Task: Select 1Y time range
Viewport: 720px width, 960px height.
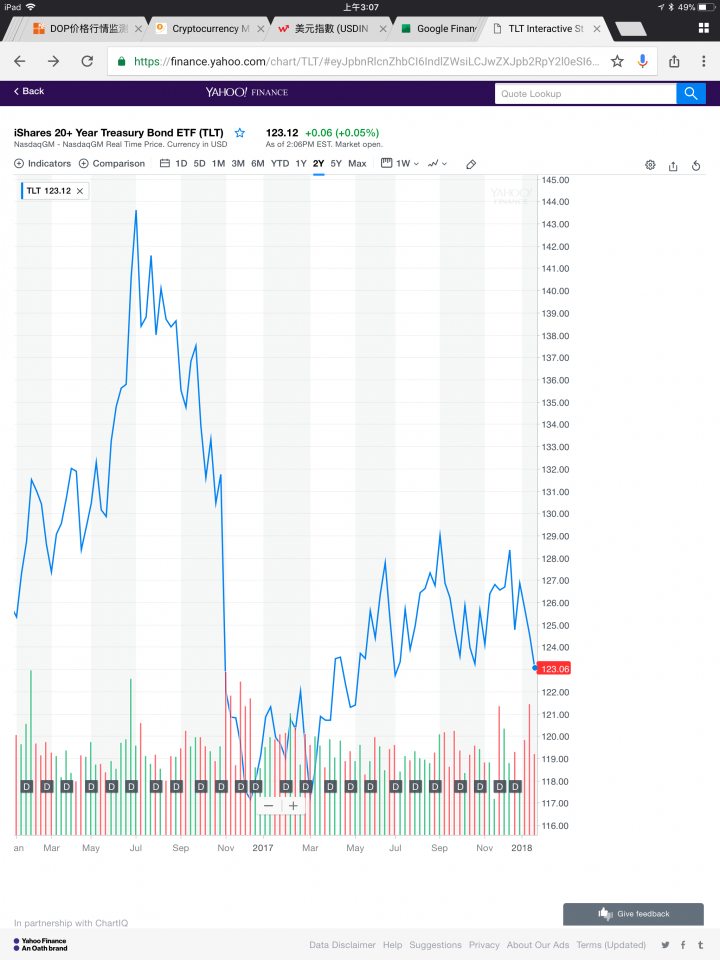Action: pyautogui.click(x=301, y=163)
